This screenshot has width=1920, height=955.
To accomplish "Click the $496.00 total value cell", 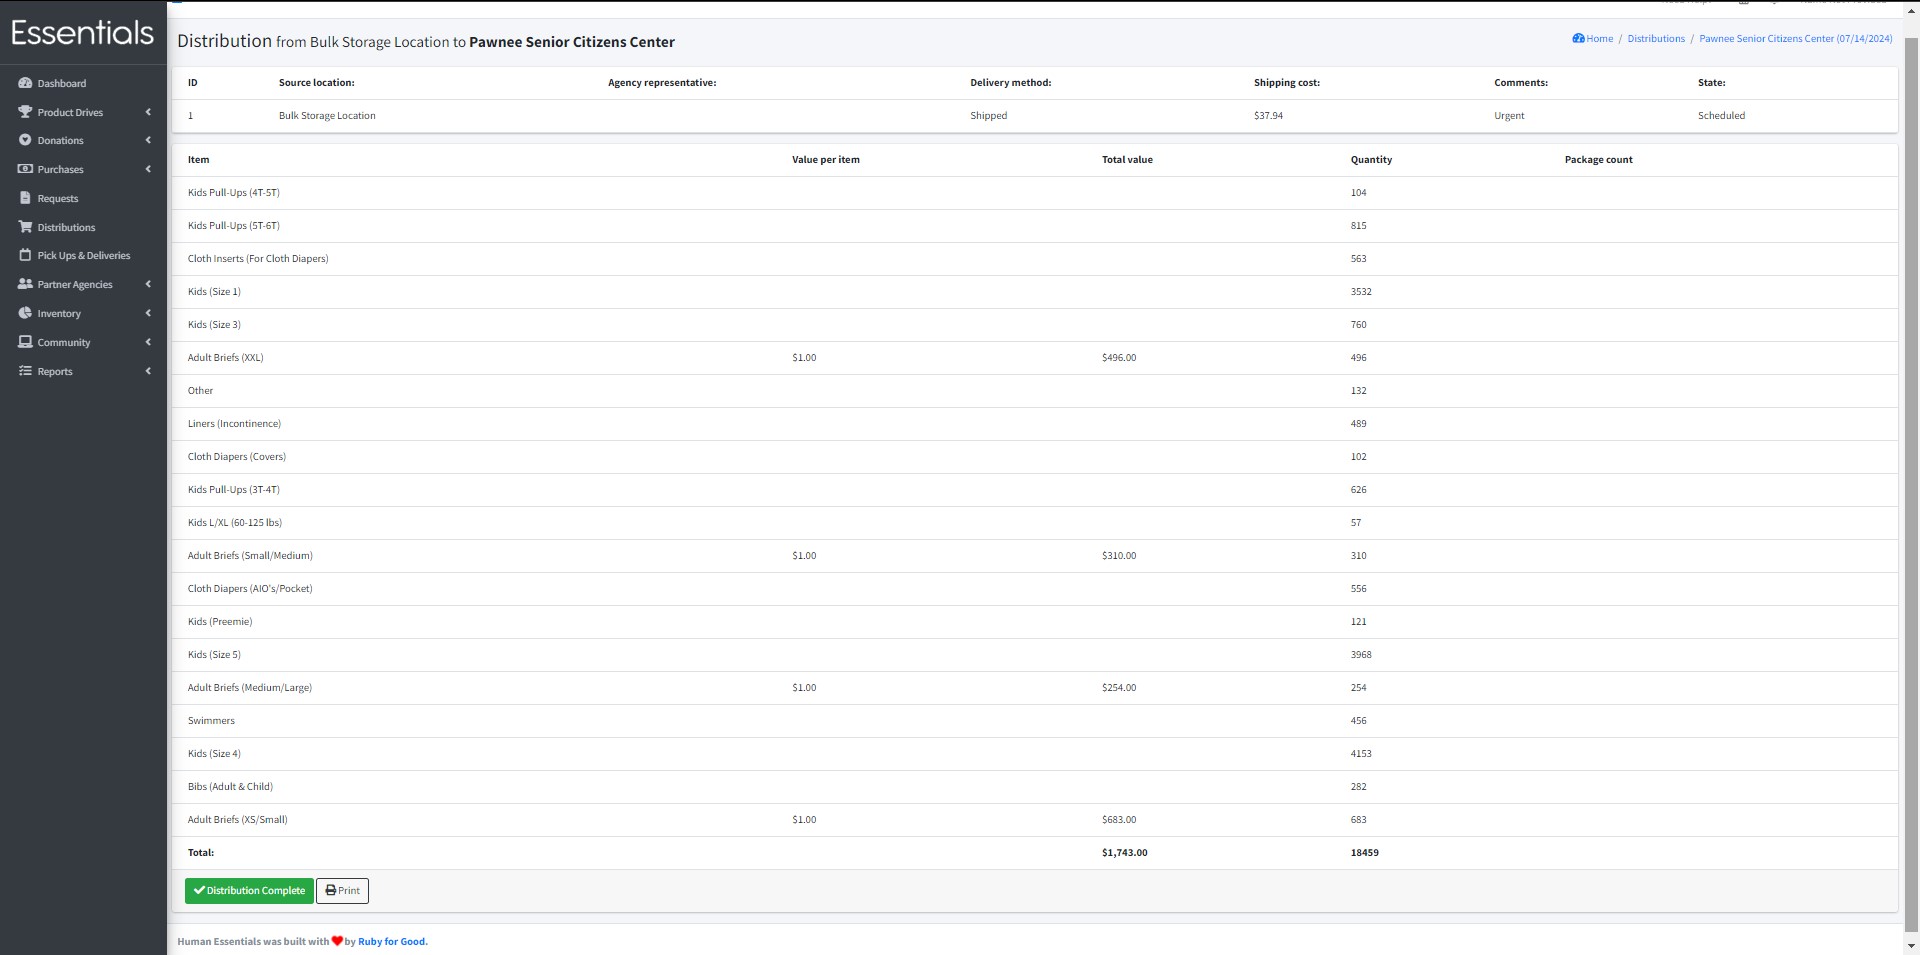I will [x=1119, y=357].
